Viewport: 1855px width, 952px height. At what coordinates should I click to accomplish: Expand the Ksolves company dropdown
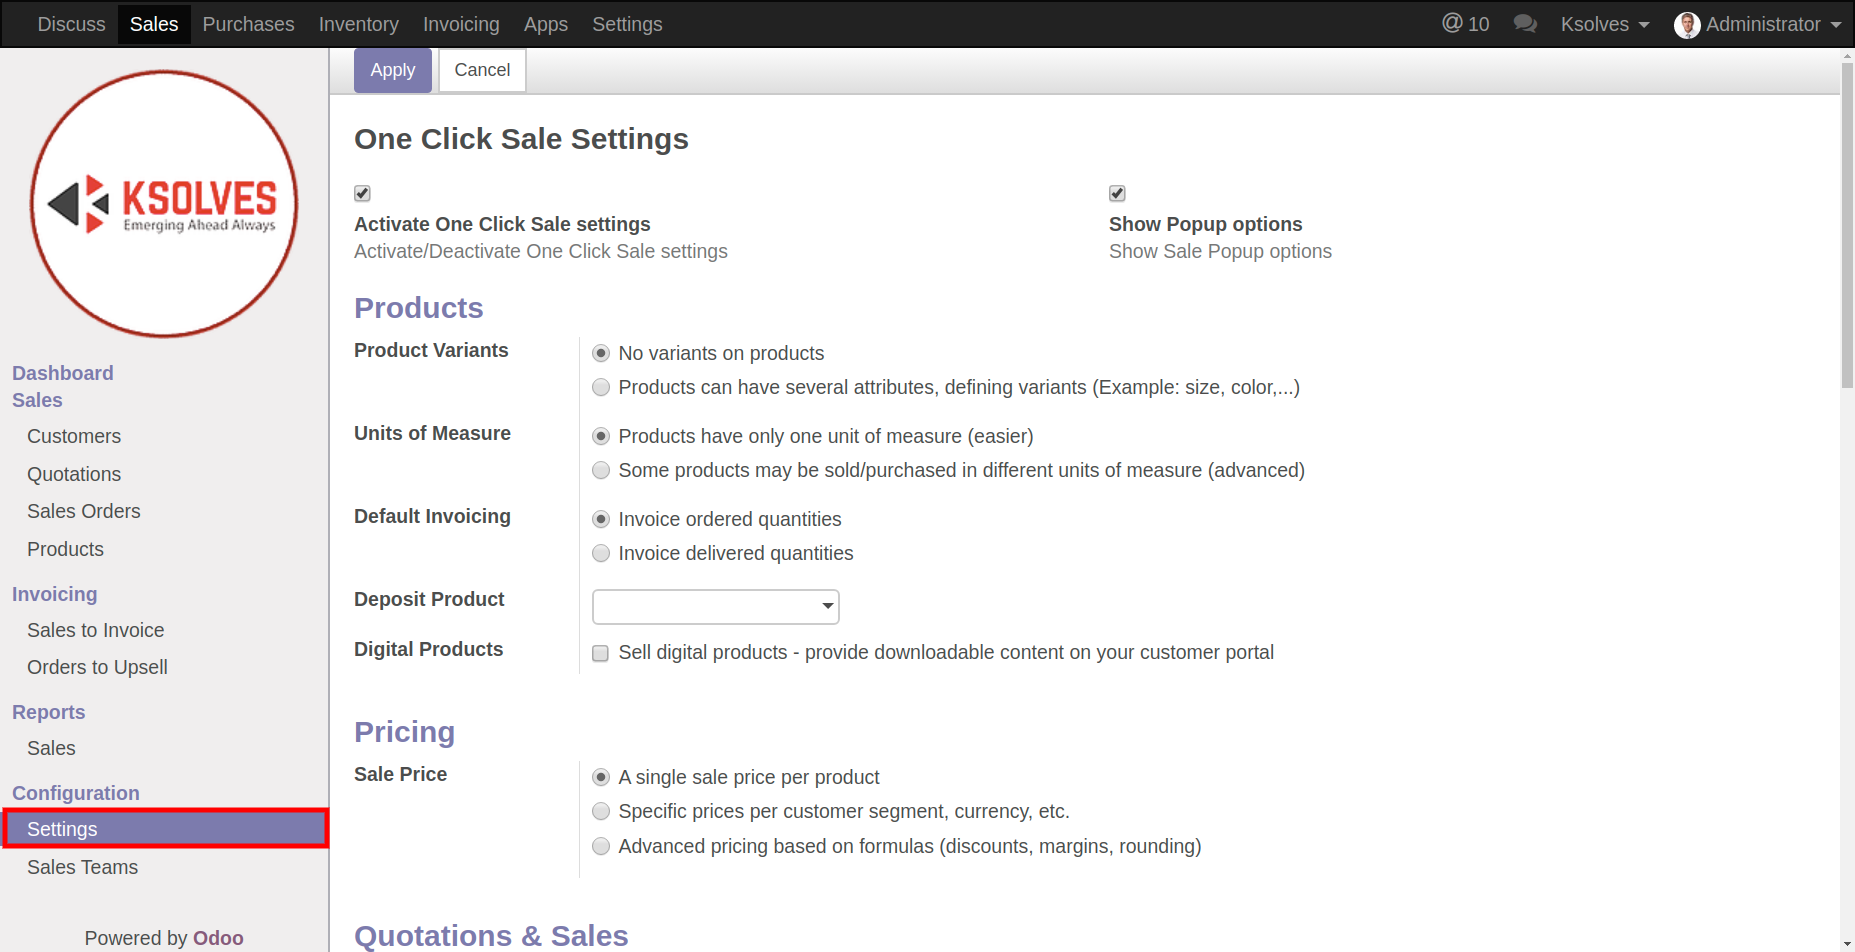(1604, 24)
